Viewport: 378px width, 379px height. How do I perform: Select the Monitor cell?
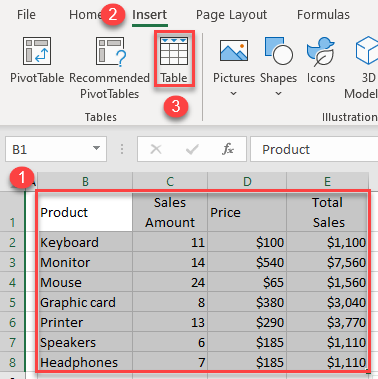[x=85, y=262]
